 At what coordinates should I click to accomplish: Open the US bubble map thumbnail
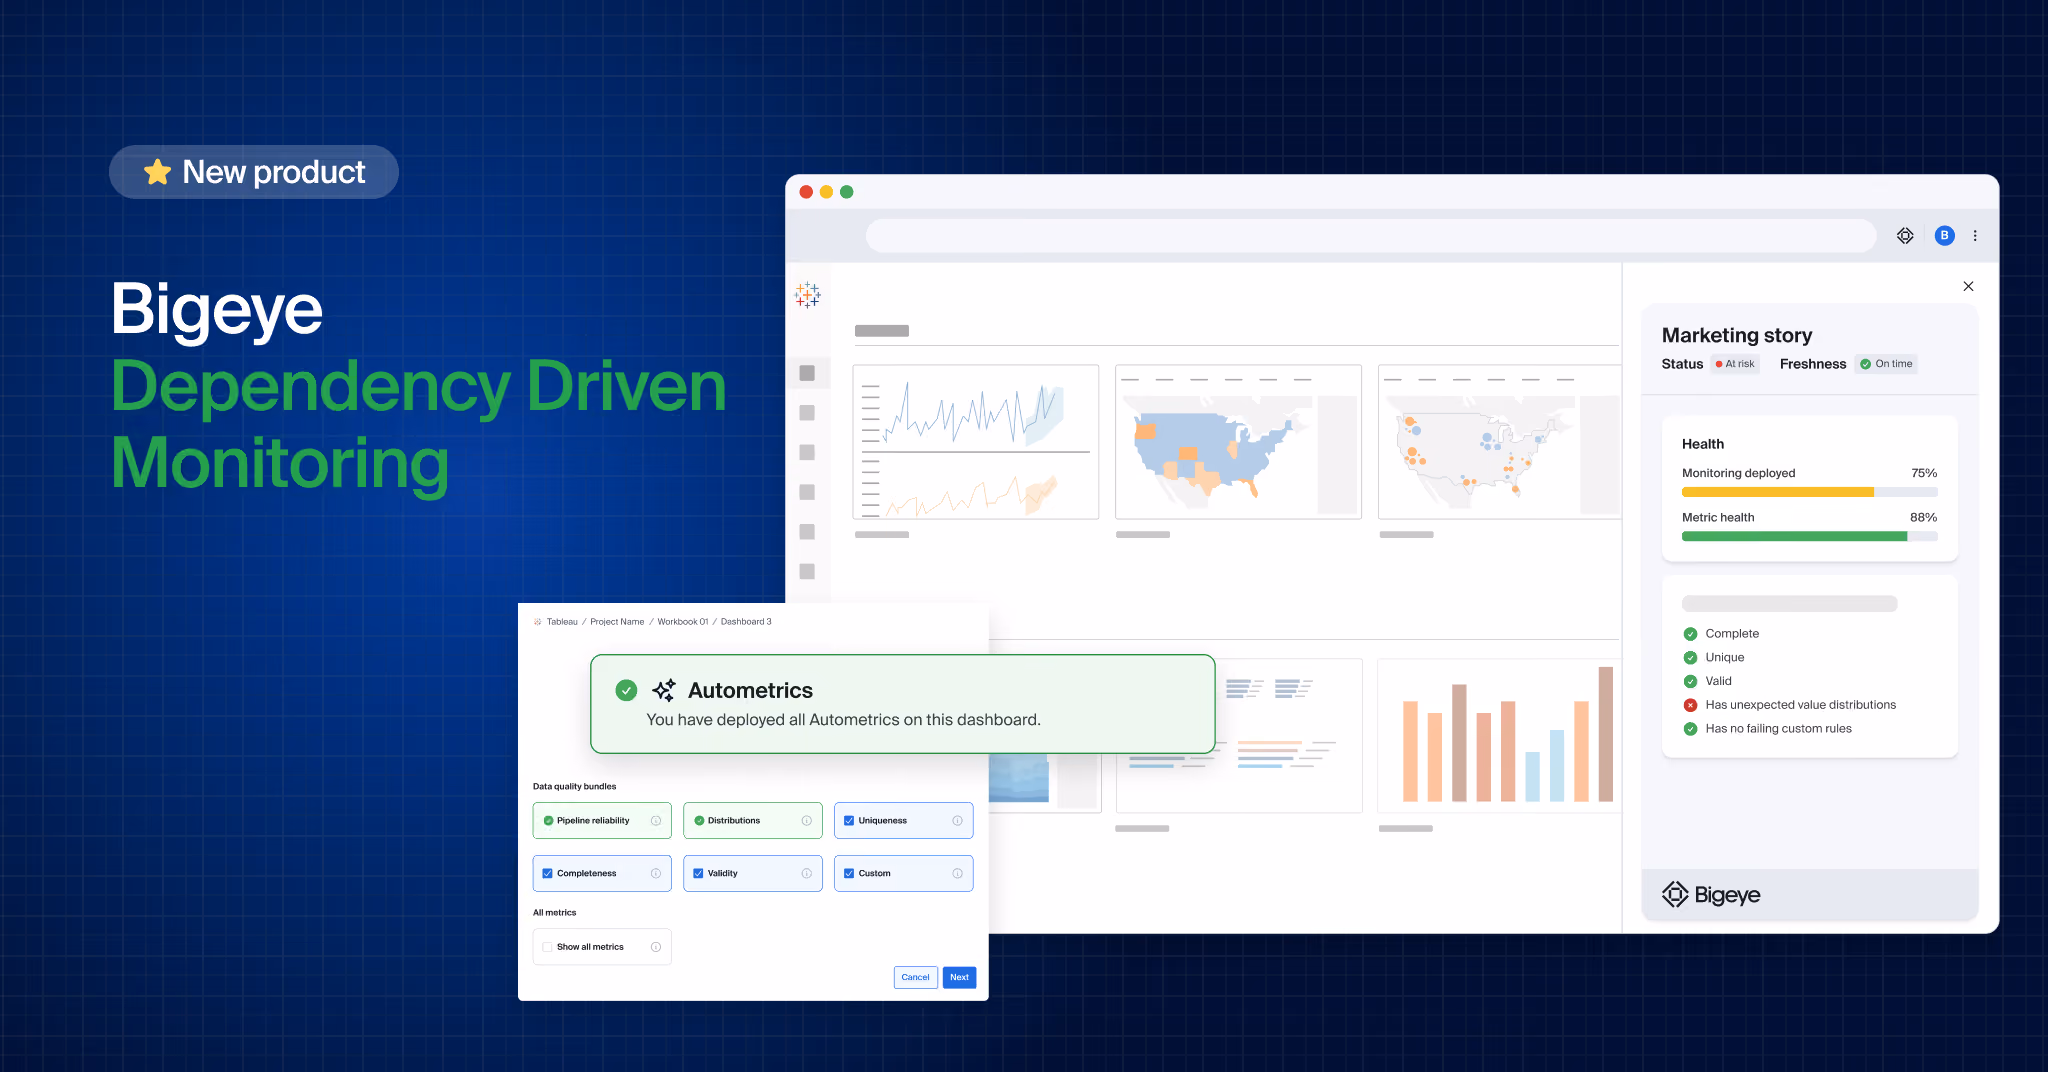tap(1499, 442)
